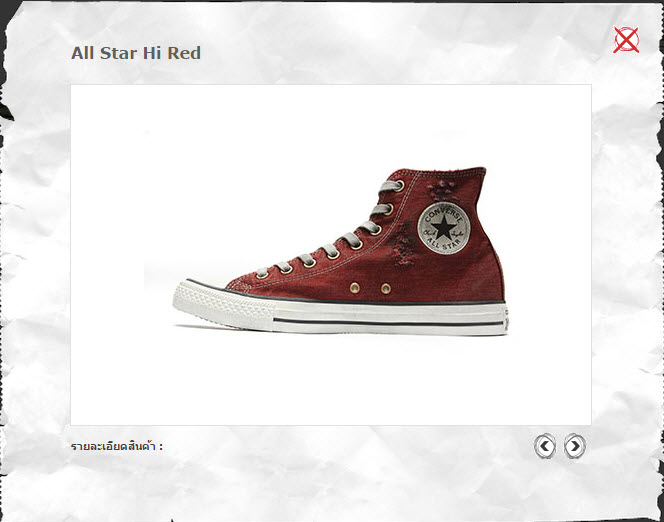Screen dimensions: 664x522
Task: Click the black star on the logo
Action: 443,227
